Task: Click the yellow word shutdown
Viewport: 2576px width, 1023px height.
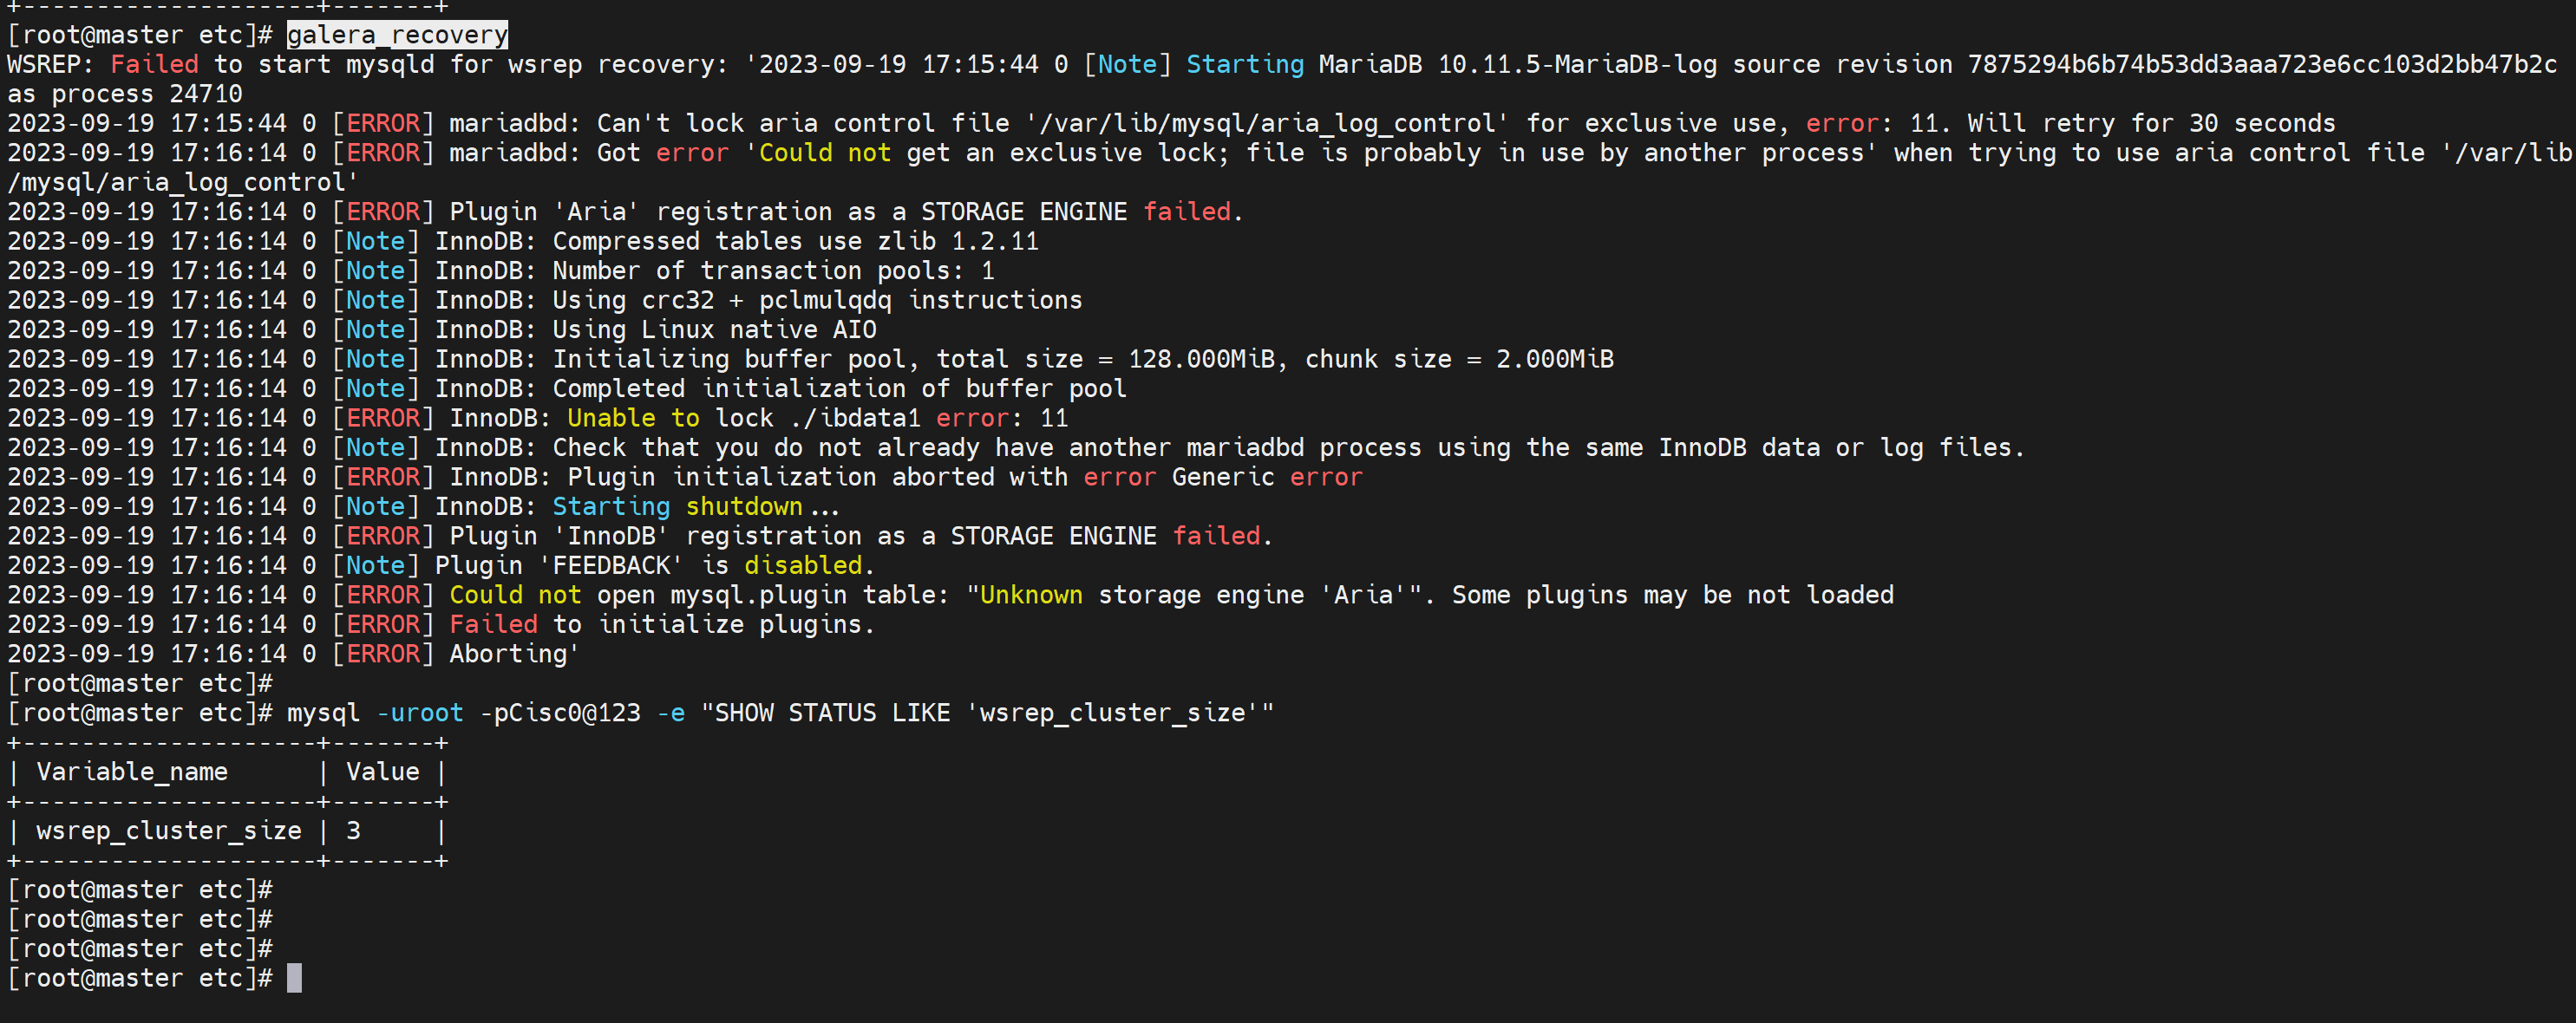Action: point(744,507)
